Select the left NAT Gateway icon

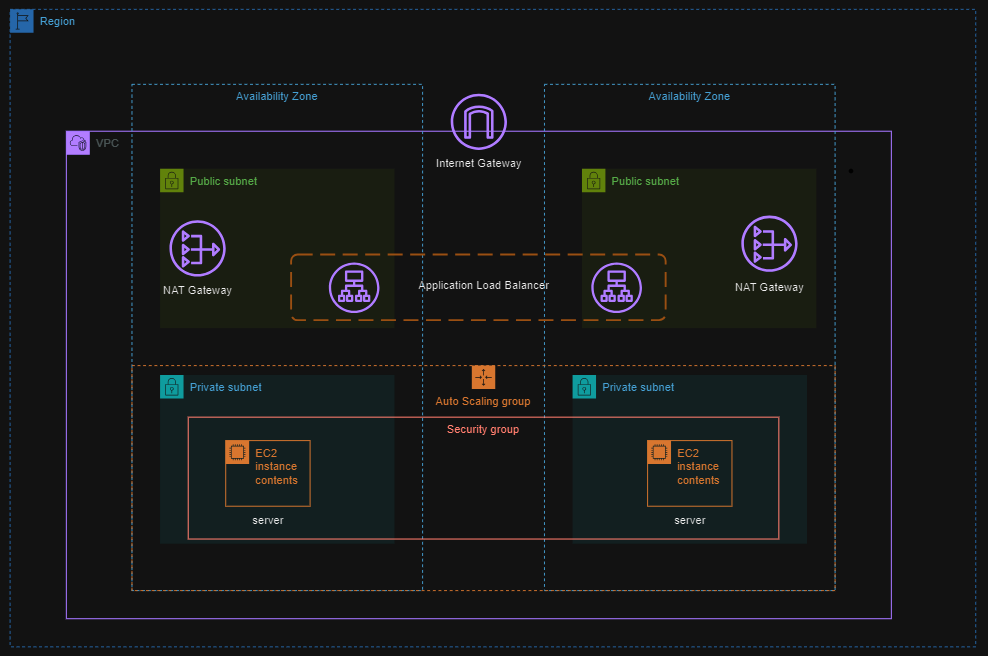pyautogui.click(x=197, y=248)
